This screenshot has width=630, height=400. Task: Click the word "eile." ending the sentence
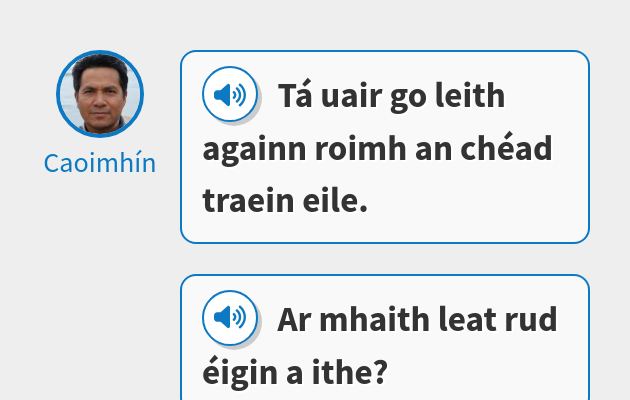point(335,200)
